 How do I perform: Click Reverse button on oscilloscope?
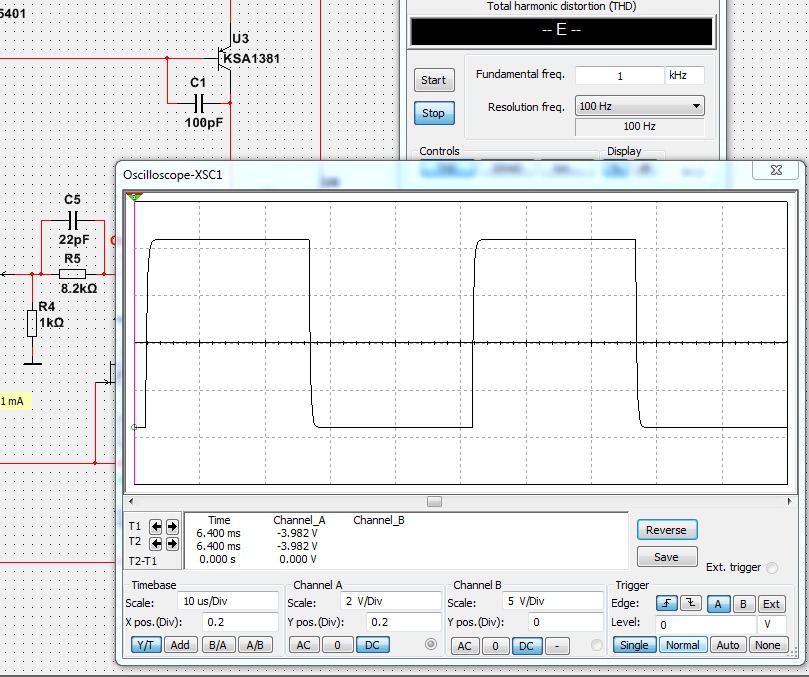point(667,530)
